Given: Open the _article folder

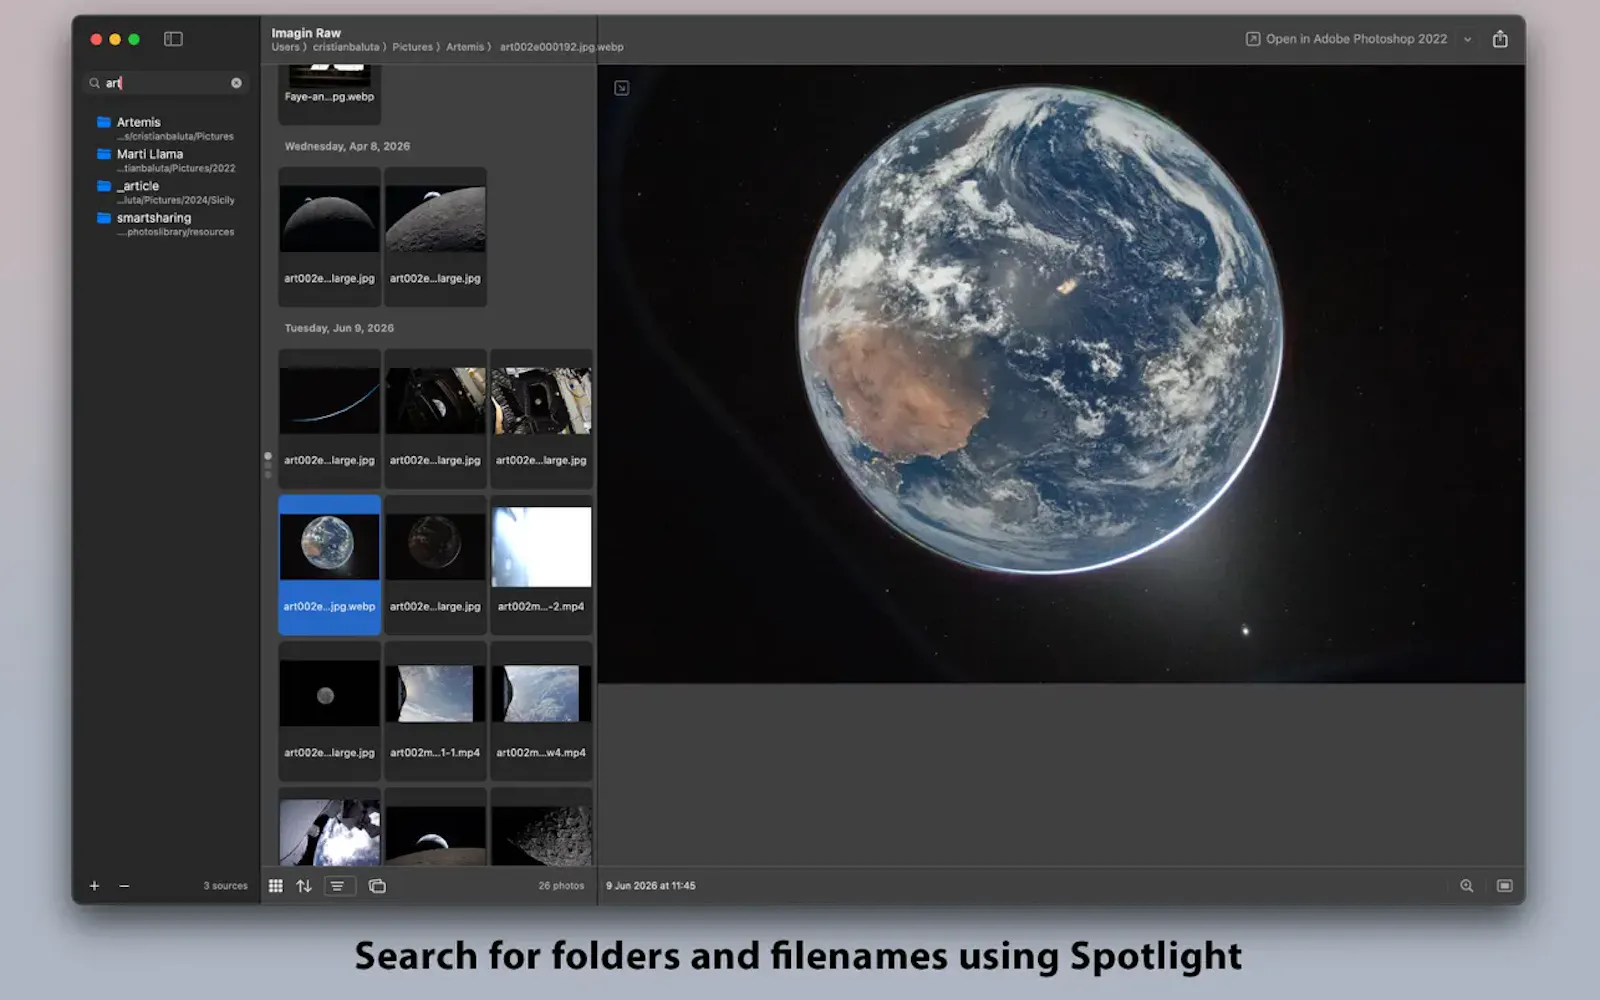Looking at the screenshot, I should [166, 192].
